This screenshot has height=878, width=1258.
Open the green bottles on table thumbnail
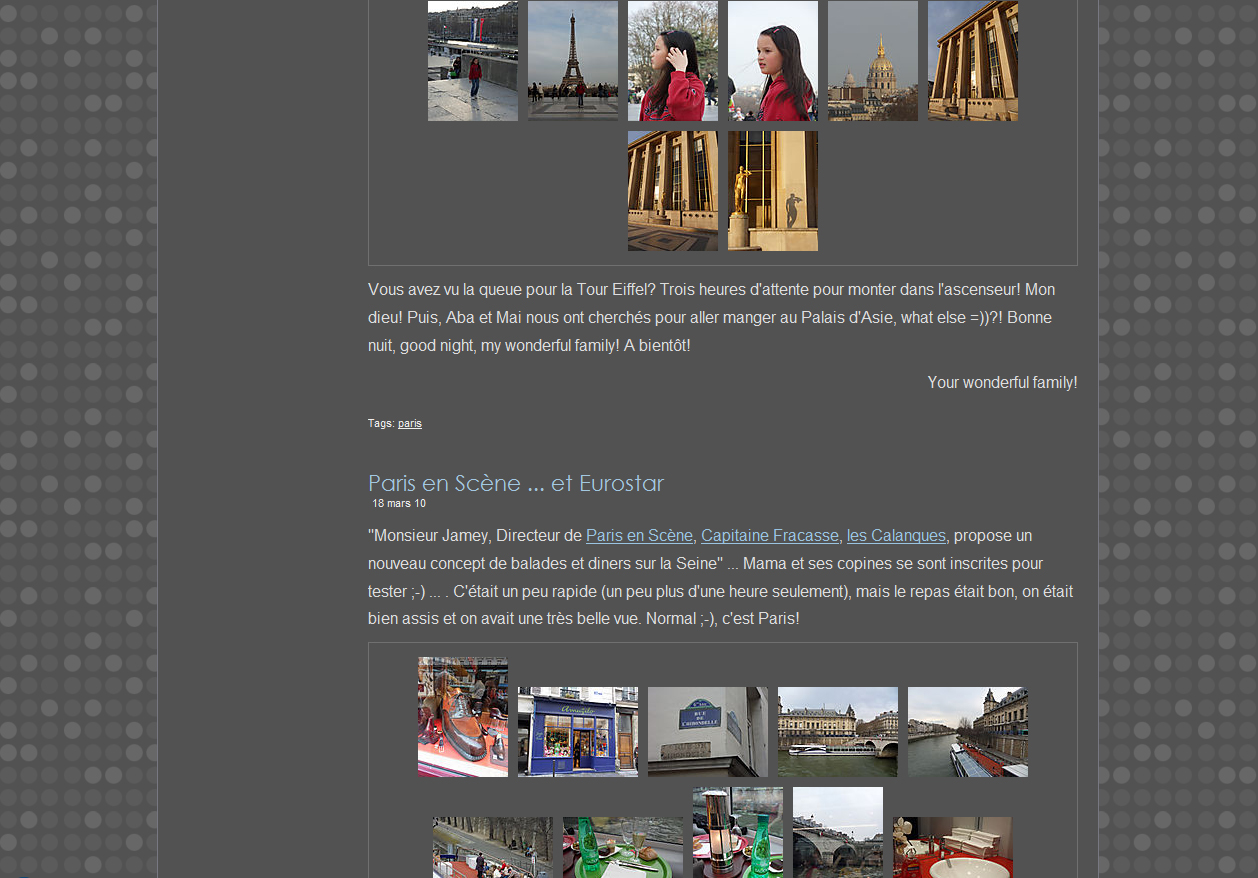click(x=622, y=847)
